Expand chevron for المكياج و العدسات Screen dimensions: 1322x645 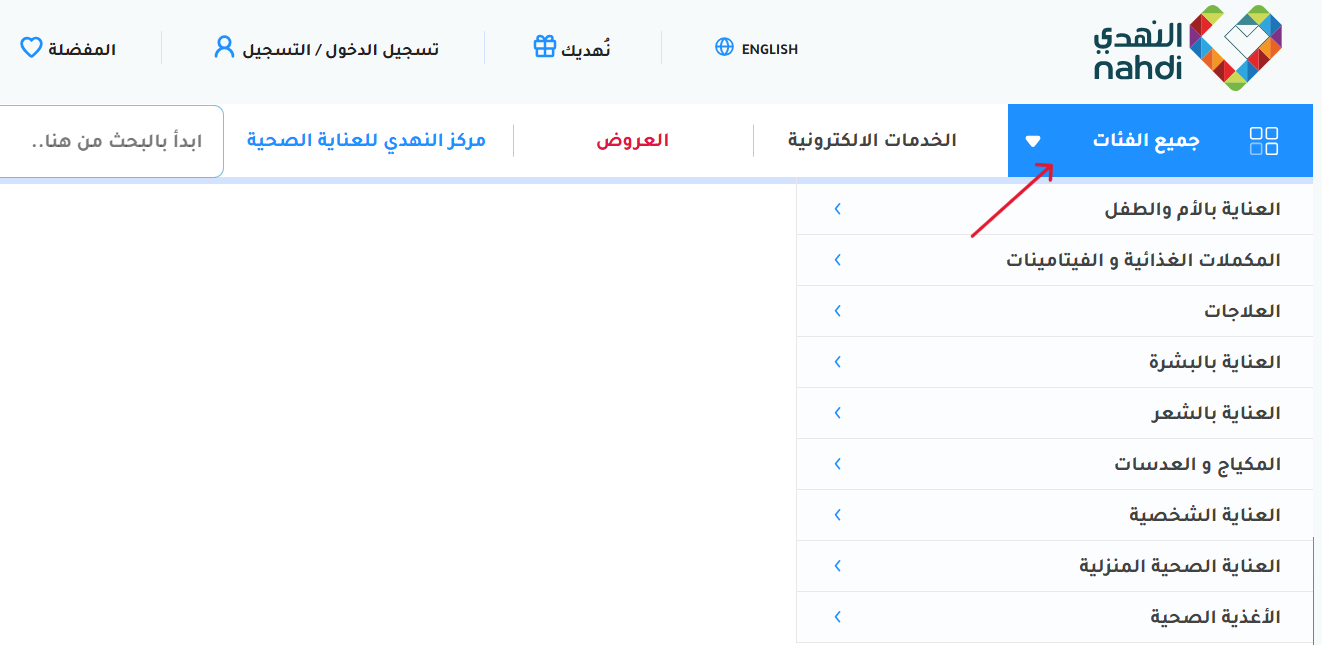(x=838, y=464)
